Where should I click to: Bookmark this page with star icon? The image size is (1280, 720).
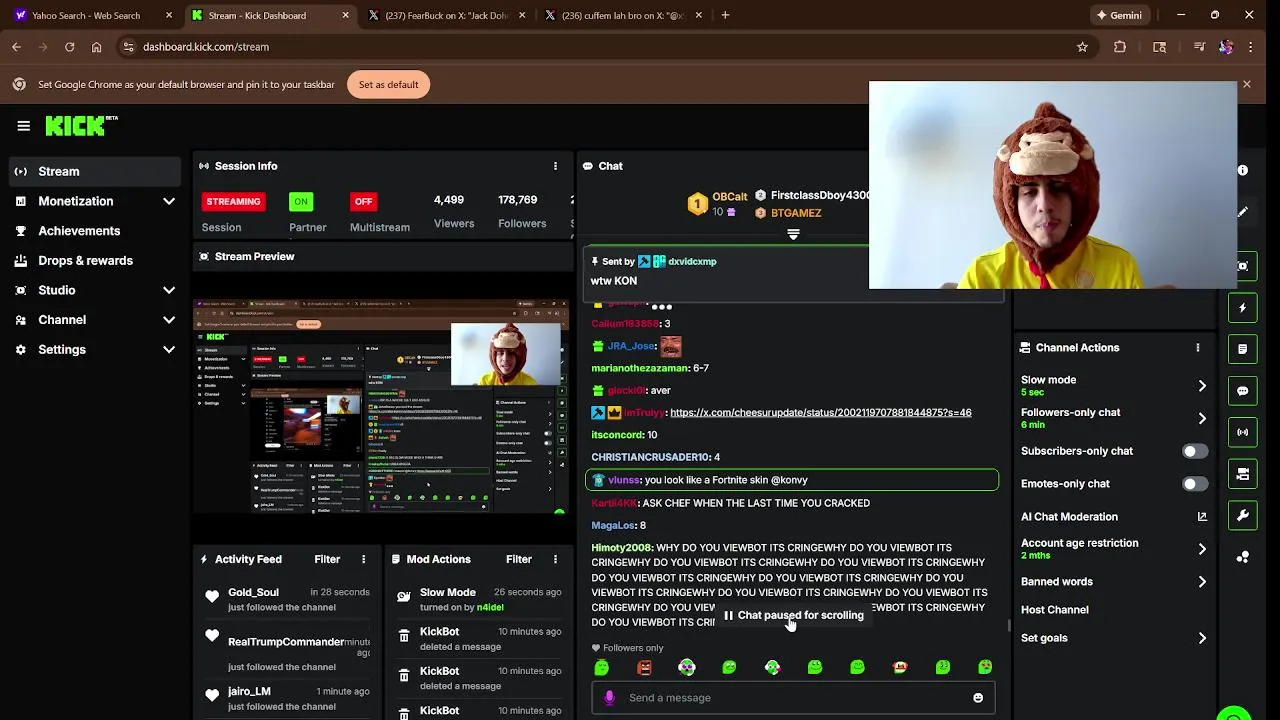coord(1082,47)
